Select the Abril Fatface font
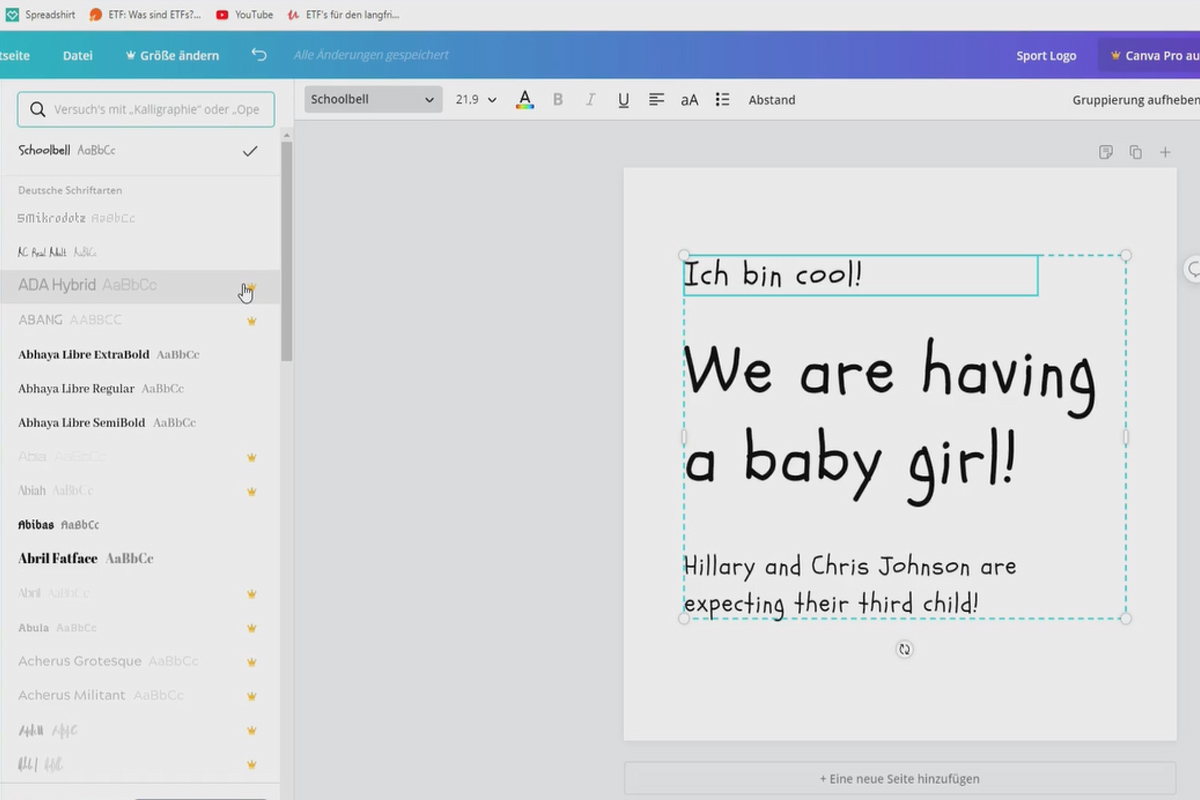 click(x=140, y=558)
